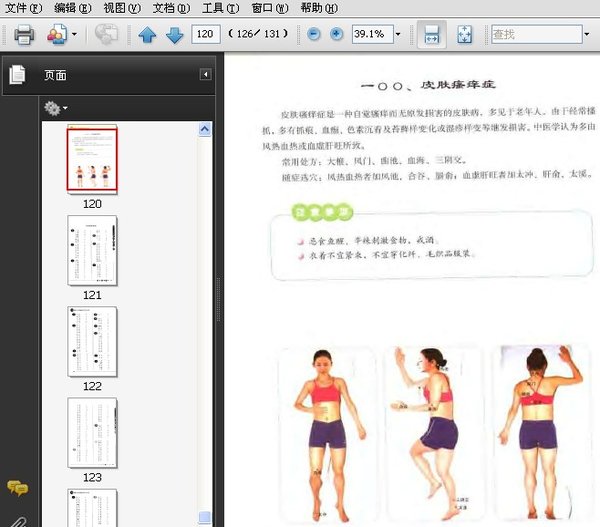The height and width of the screenshot is (527, 600).
Task: Click the zoom percentage field 39.1%
Action: 372,34
